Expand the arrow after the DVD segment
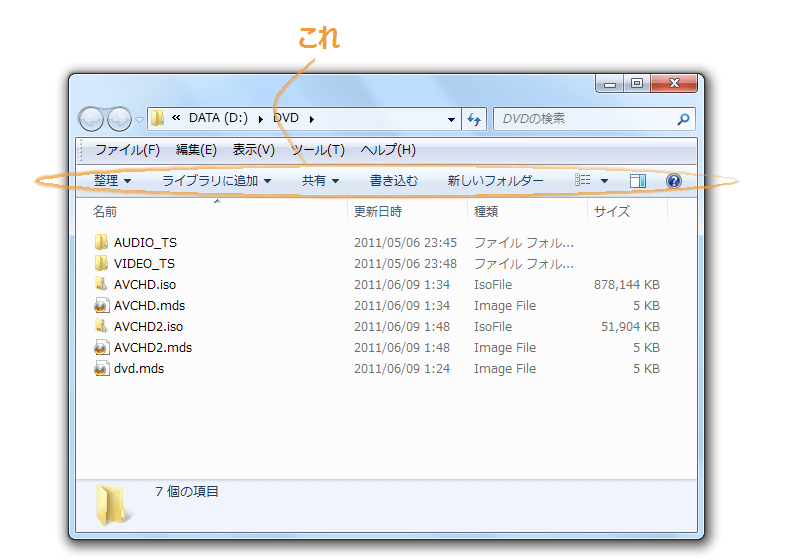 pos(312,120)
